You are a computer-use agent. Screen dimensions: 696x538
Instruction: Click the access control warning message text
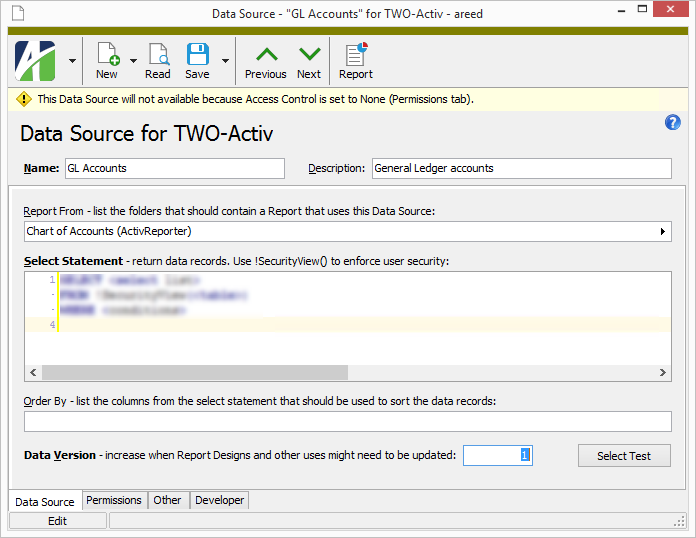pos(255,99)
